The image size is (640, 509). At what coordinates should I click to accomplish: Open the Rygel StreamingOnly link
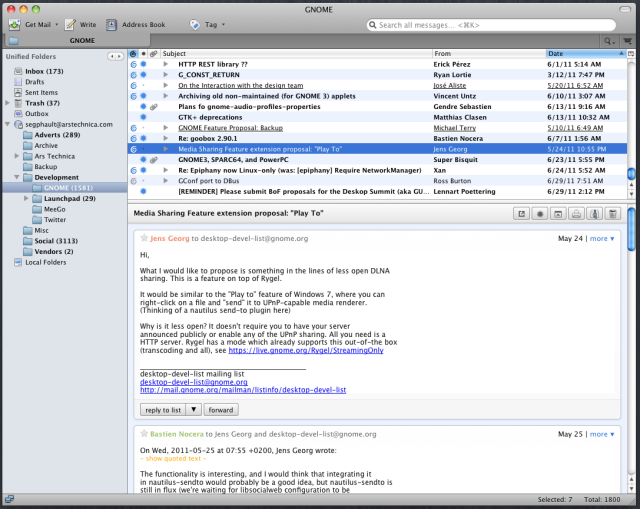click(x=306, y=351)
